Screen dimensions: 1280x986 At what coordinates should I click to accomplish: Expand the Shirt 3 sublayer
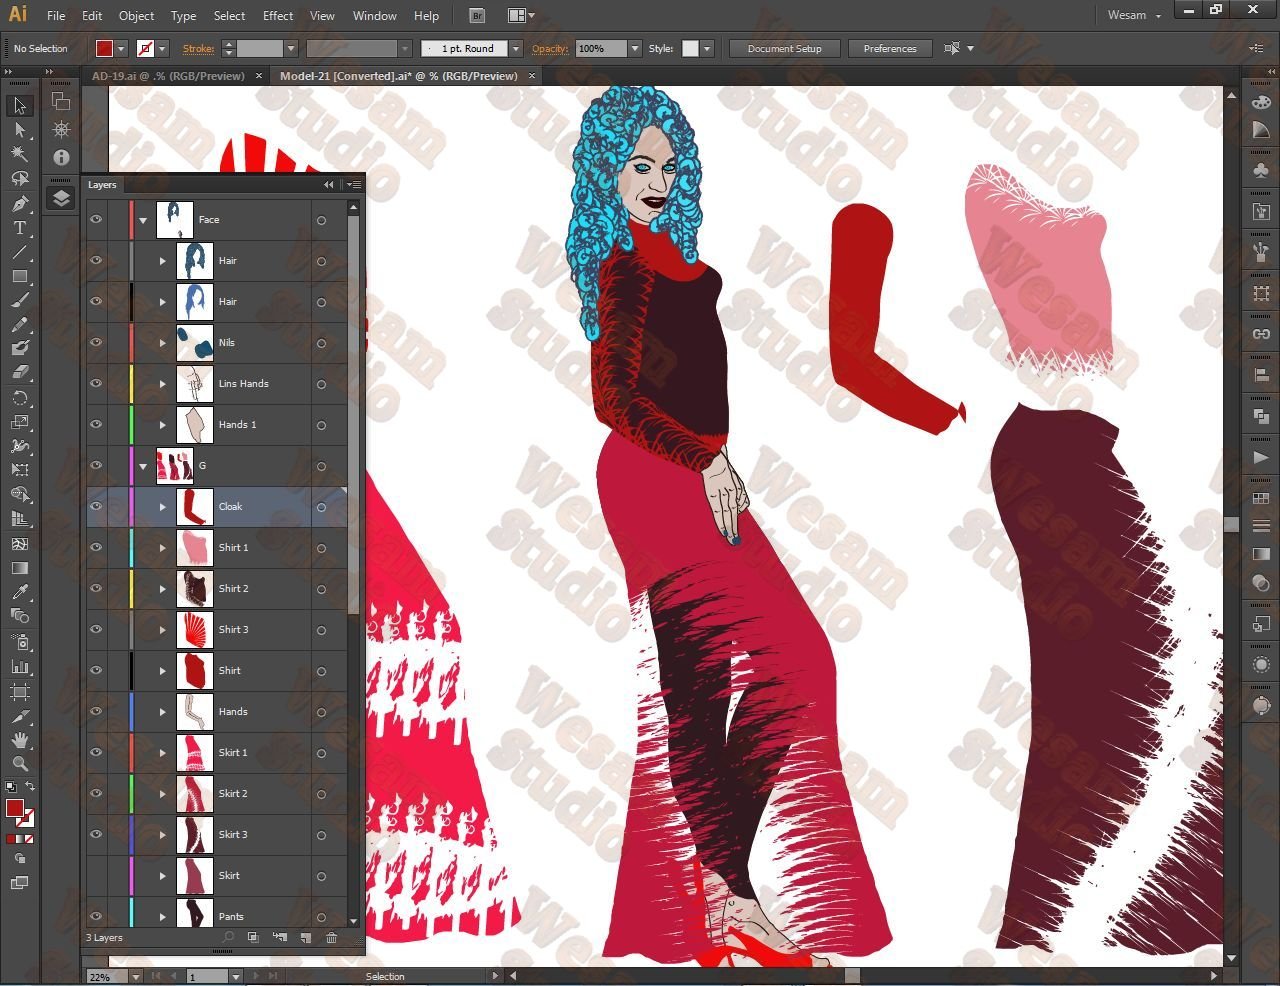pyautogui.click(x=163, y=630)
